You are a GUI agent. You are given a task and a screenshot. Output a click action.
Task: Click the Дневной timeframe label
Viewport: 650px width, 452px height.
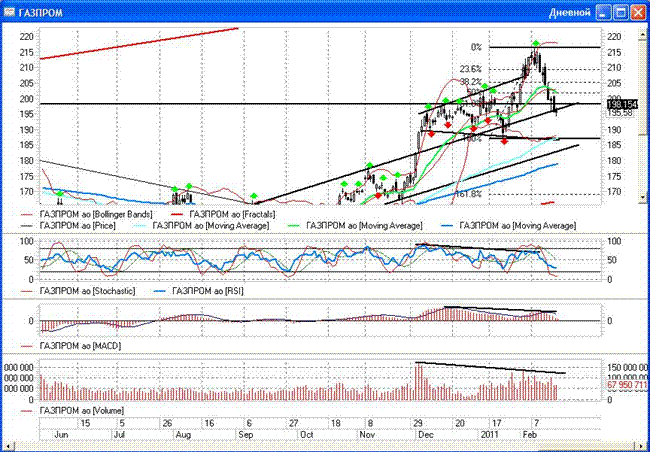(x=569, y=13)
